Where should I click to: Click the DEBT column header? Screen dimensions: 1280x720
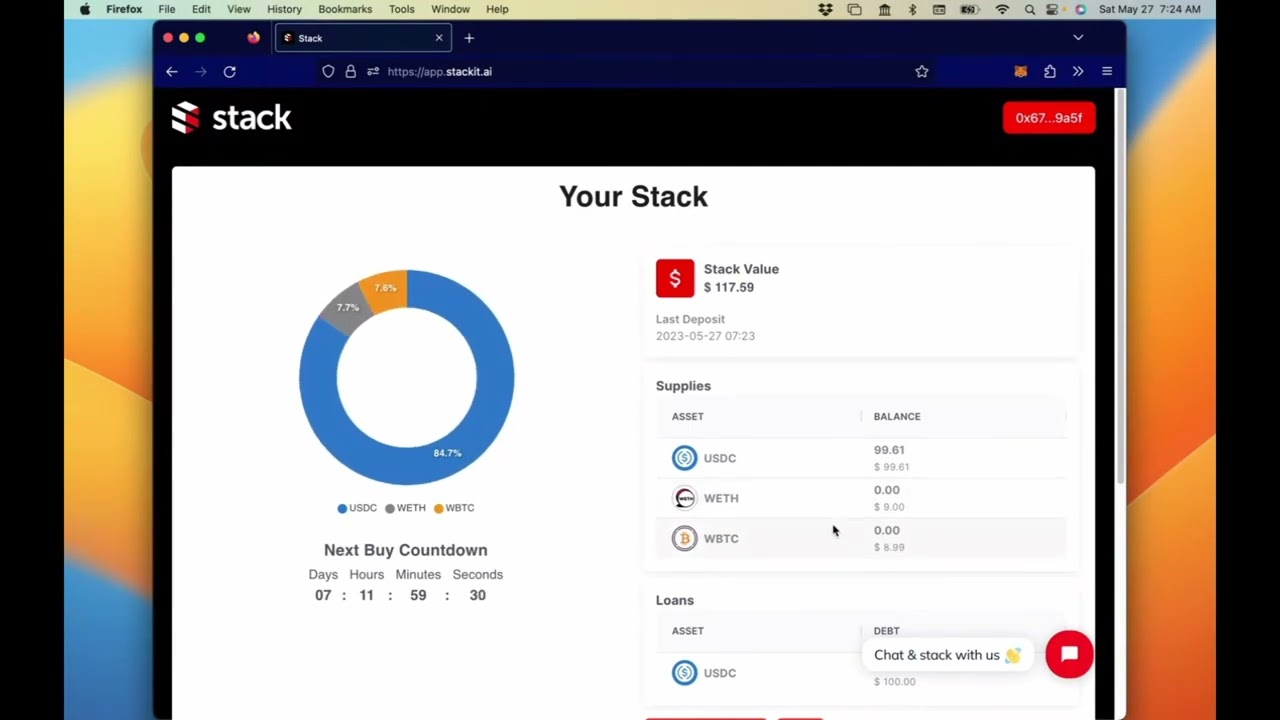887,631
